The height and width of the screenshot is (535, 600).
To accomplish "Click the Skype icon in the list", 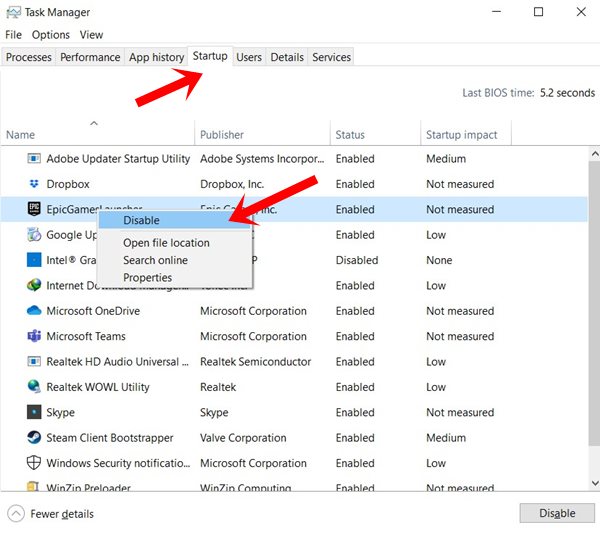I will click(34, 412).
